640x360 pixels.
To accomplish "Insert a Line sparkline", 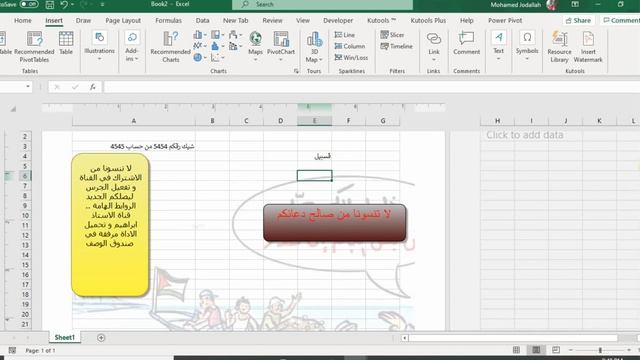I will pos(345,35).
